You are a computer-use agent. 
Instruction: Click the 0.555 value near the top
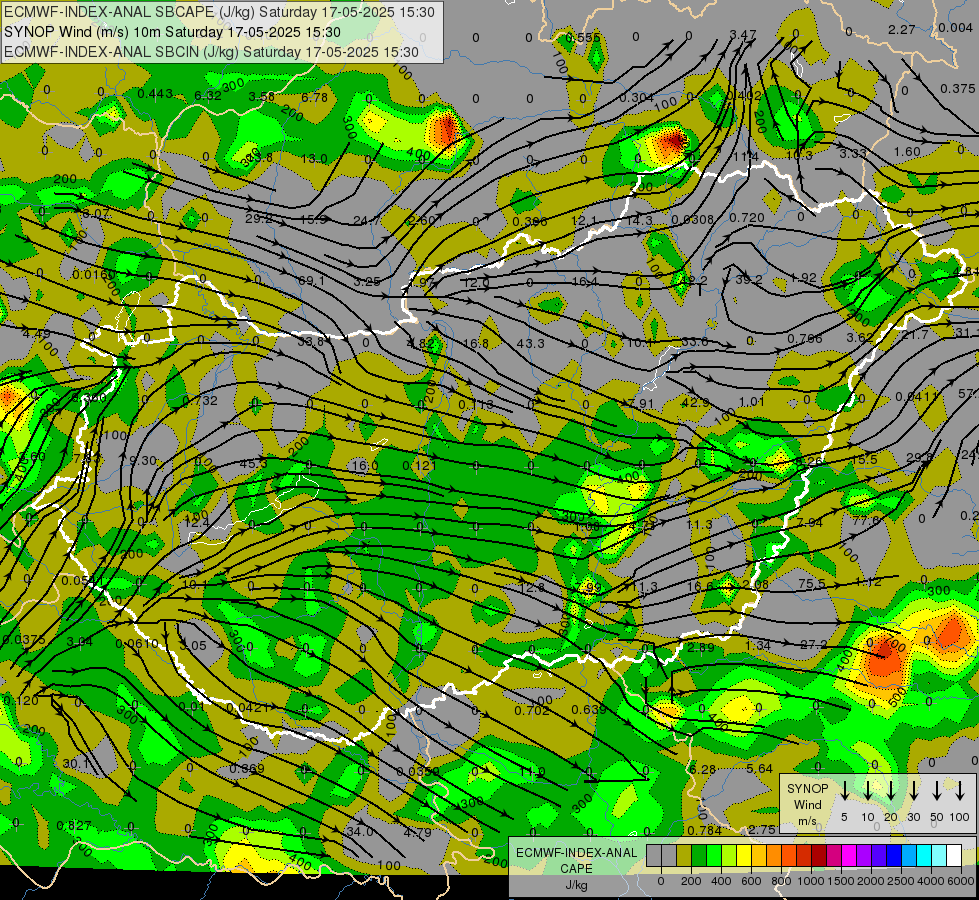583,37
